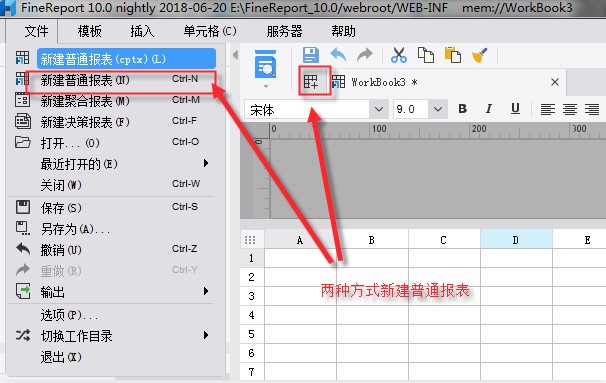Choose 打开...(O) in file menu

point(114,143)
